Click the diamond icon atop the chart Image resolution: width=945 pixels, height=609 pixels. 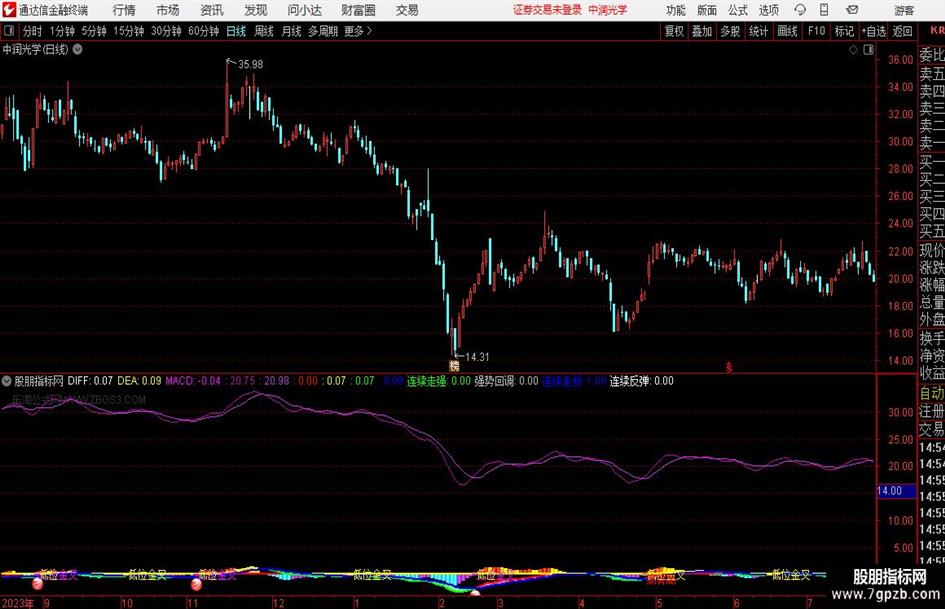tap(853, 50)
